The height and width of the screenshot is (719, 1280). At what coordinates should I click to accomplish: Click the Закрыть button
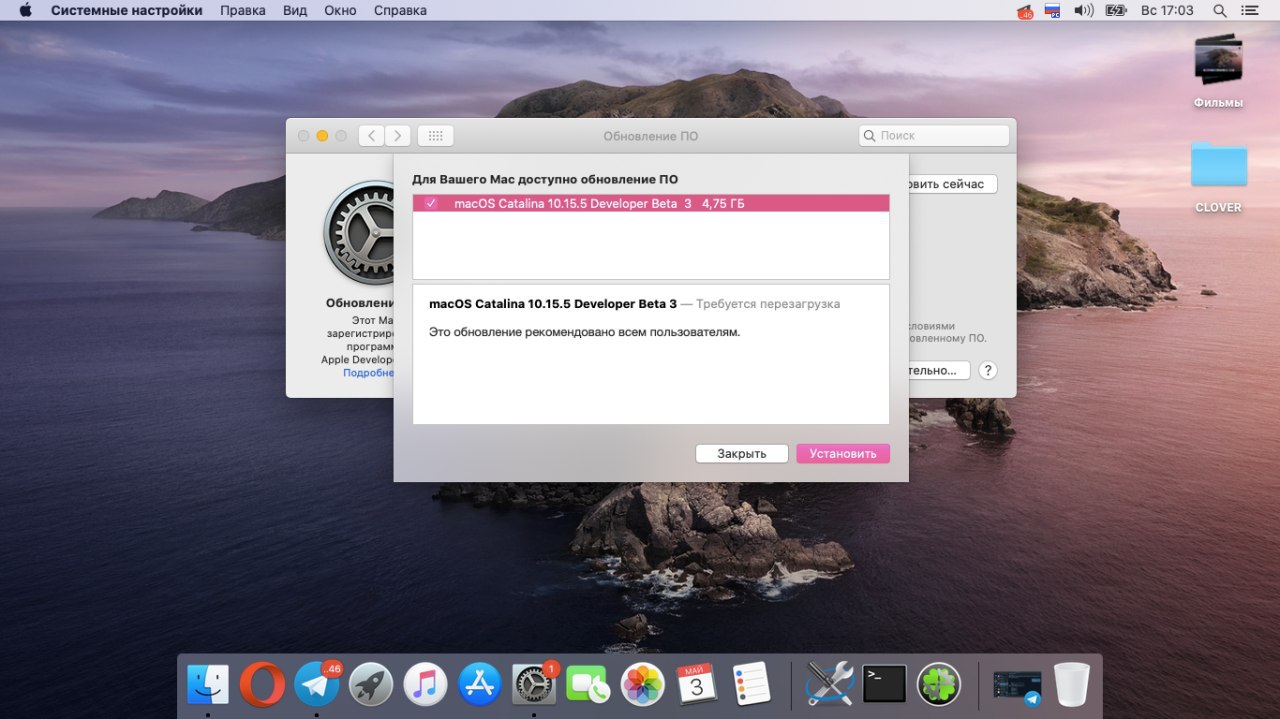pos(742,453)
